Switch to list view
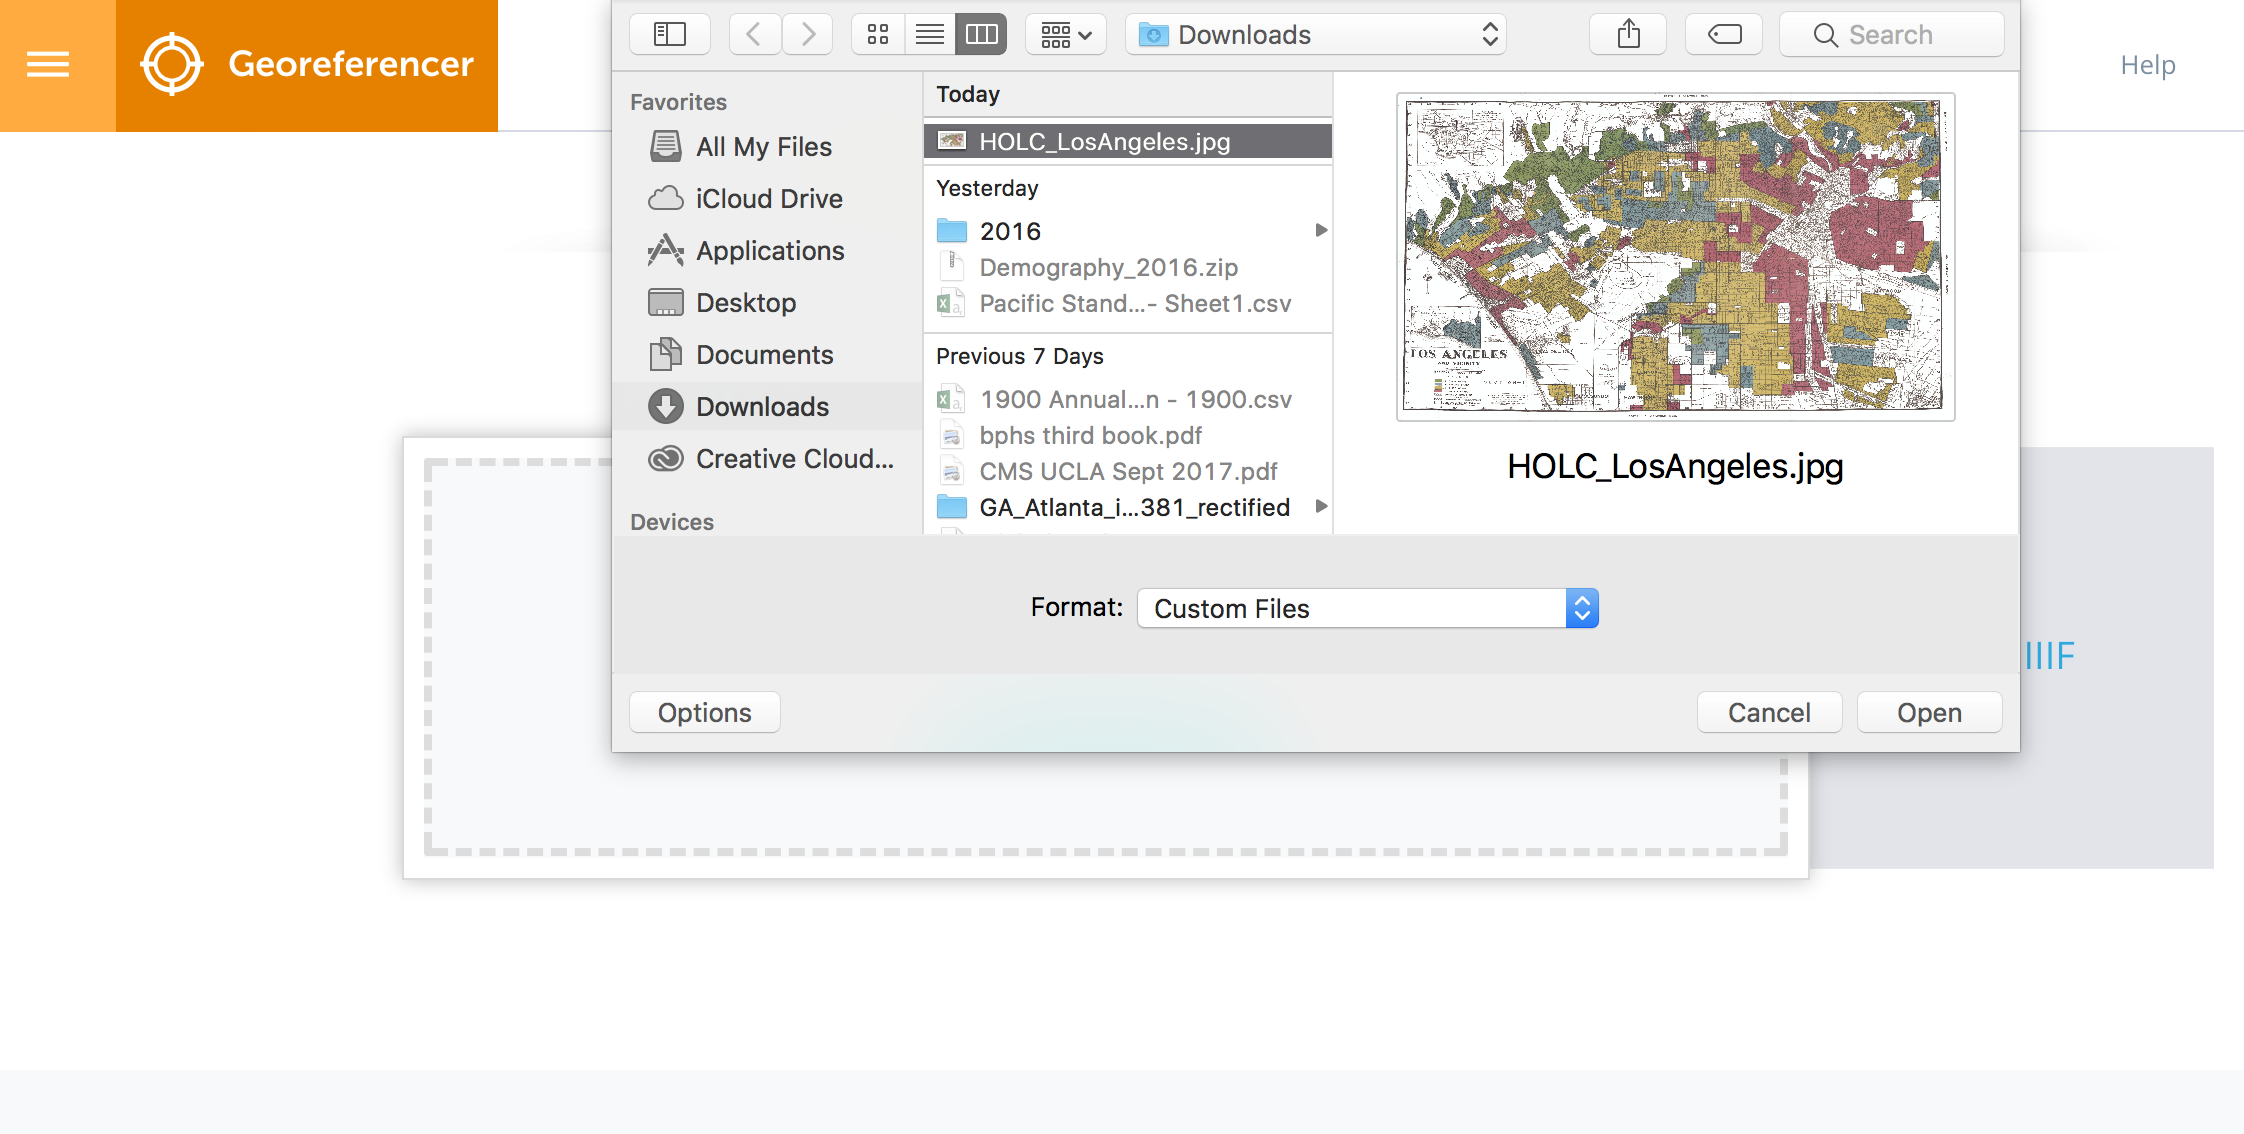Image resolution: width=2244 pixels, height=1134 pixels. pyautogui.click(x=930, y=35)
